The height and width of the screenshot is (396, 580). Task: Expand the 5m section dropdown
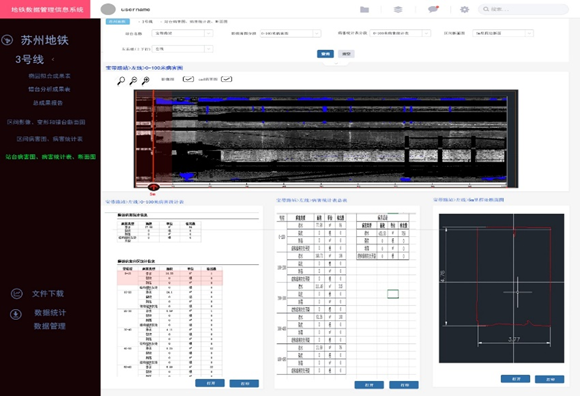coord(503,33)
